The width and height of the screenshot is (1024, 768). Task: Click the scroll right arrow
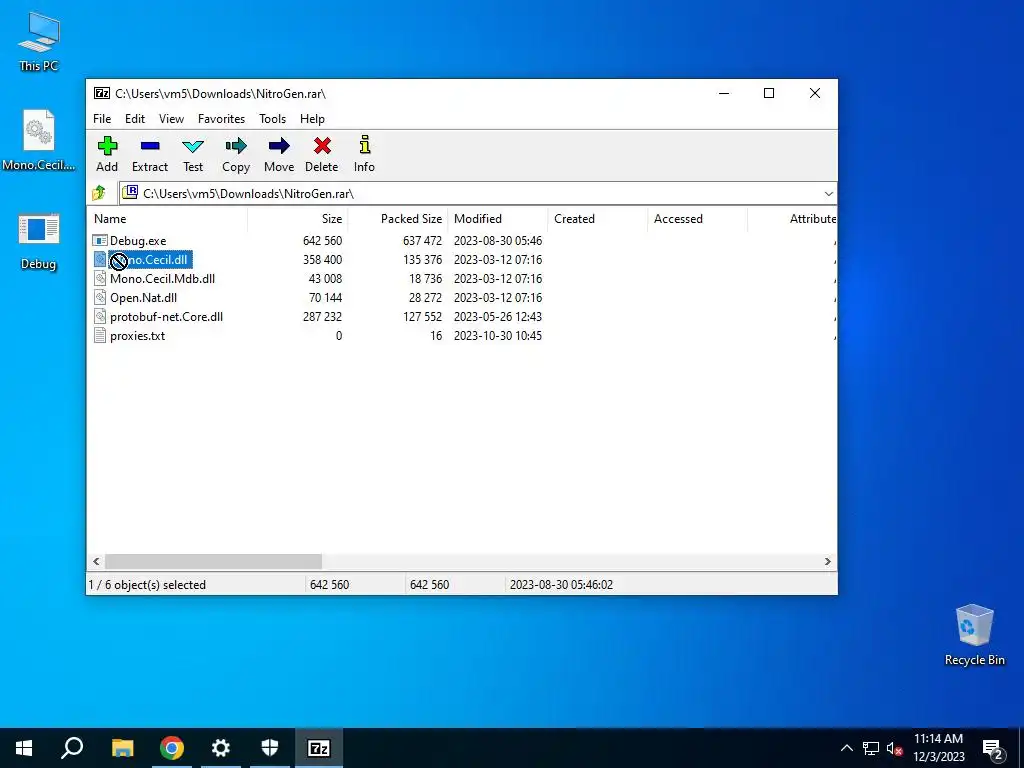[827, 562]
